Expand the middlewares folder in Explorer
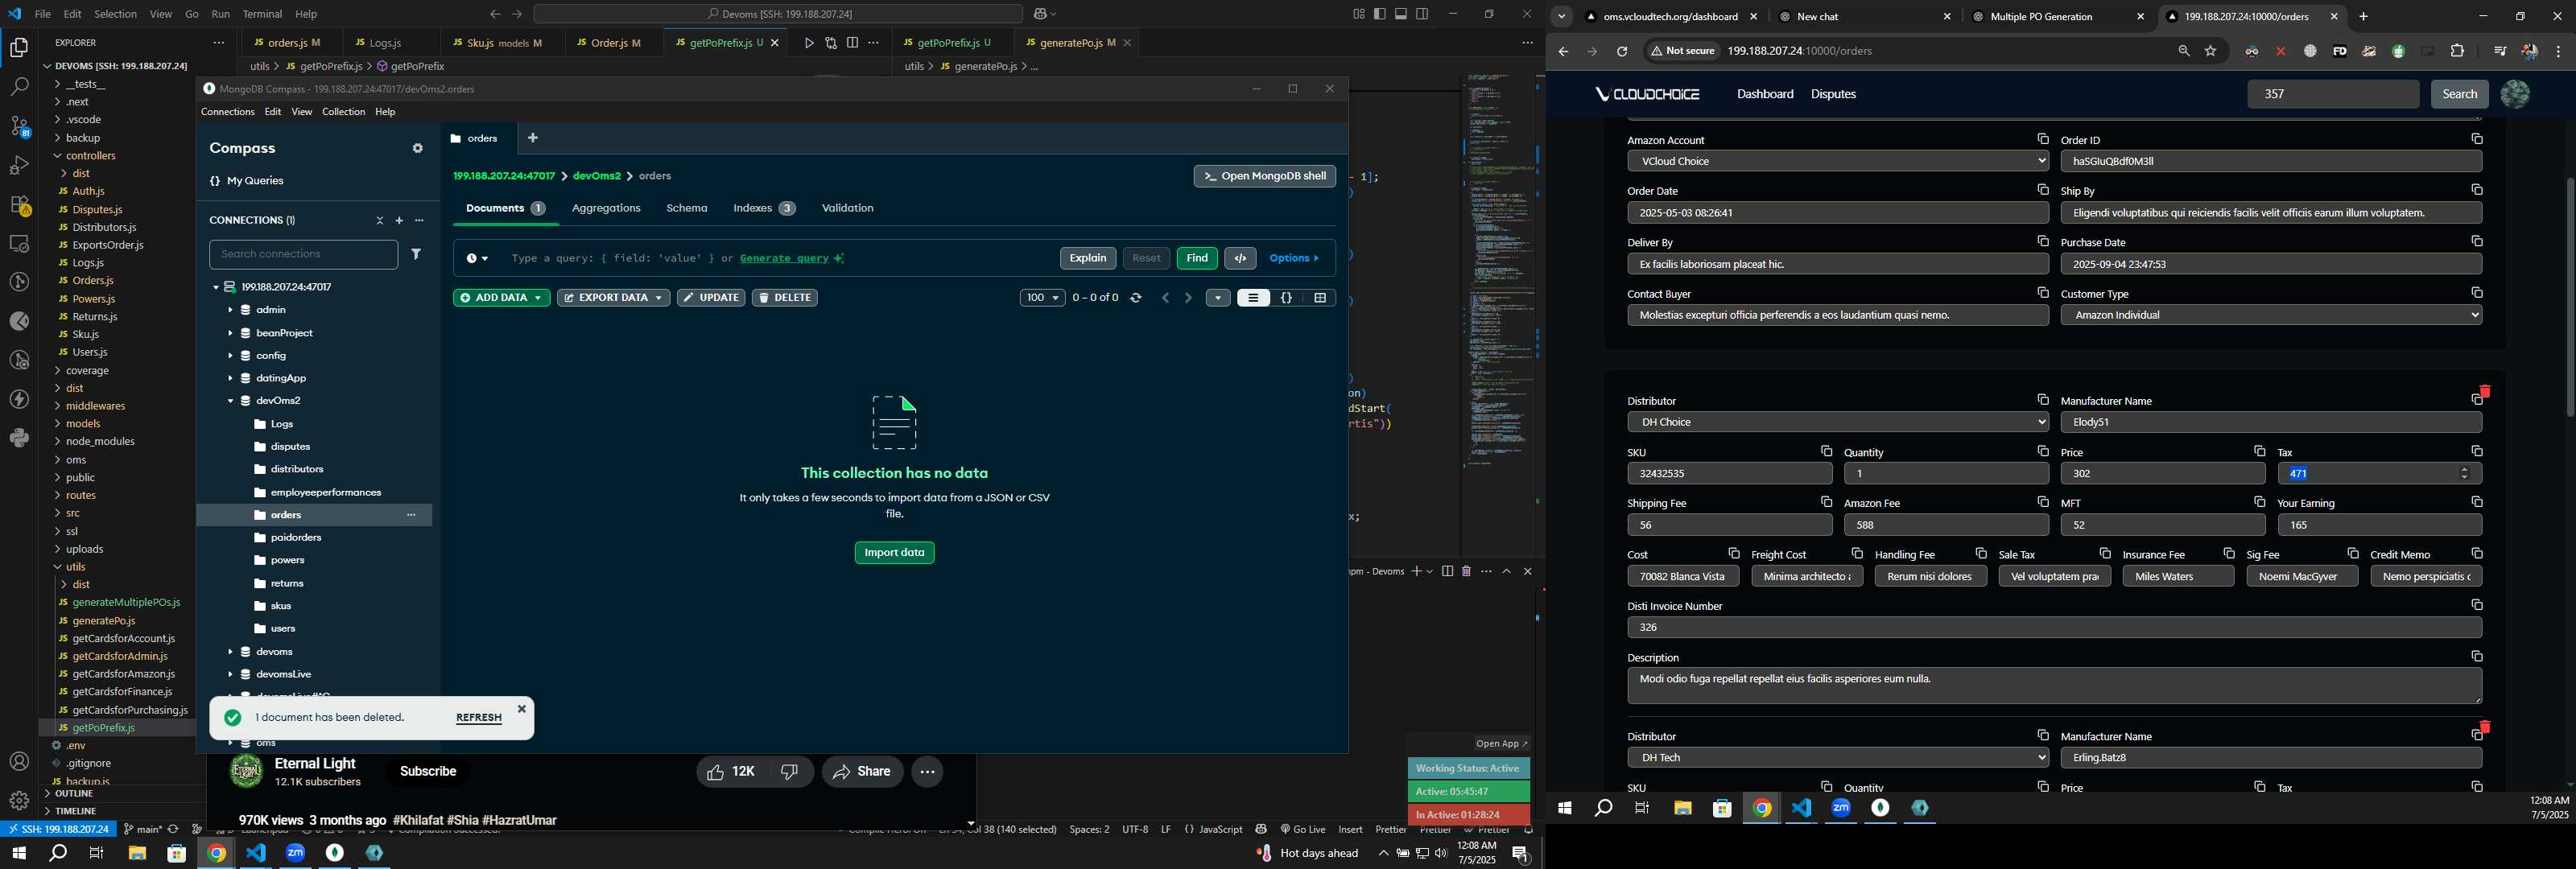Screen dimensions: 2576x869 95,406
